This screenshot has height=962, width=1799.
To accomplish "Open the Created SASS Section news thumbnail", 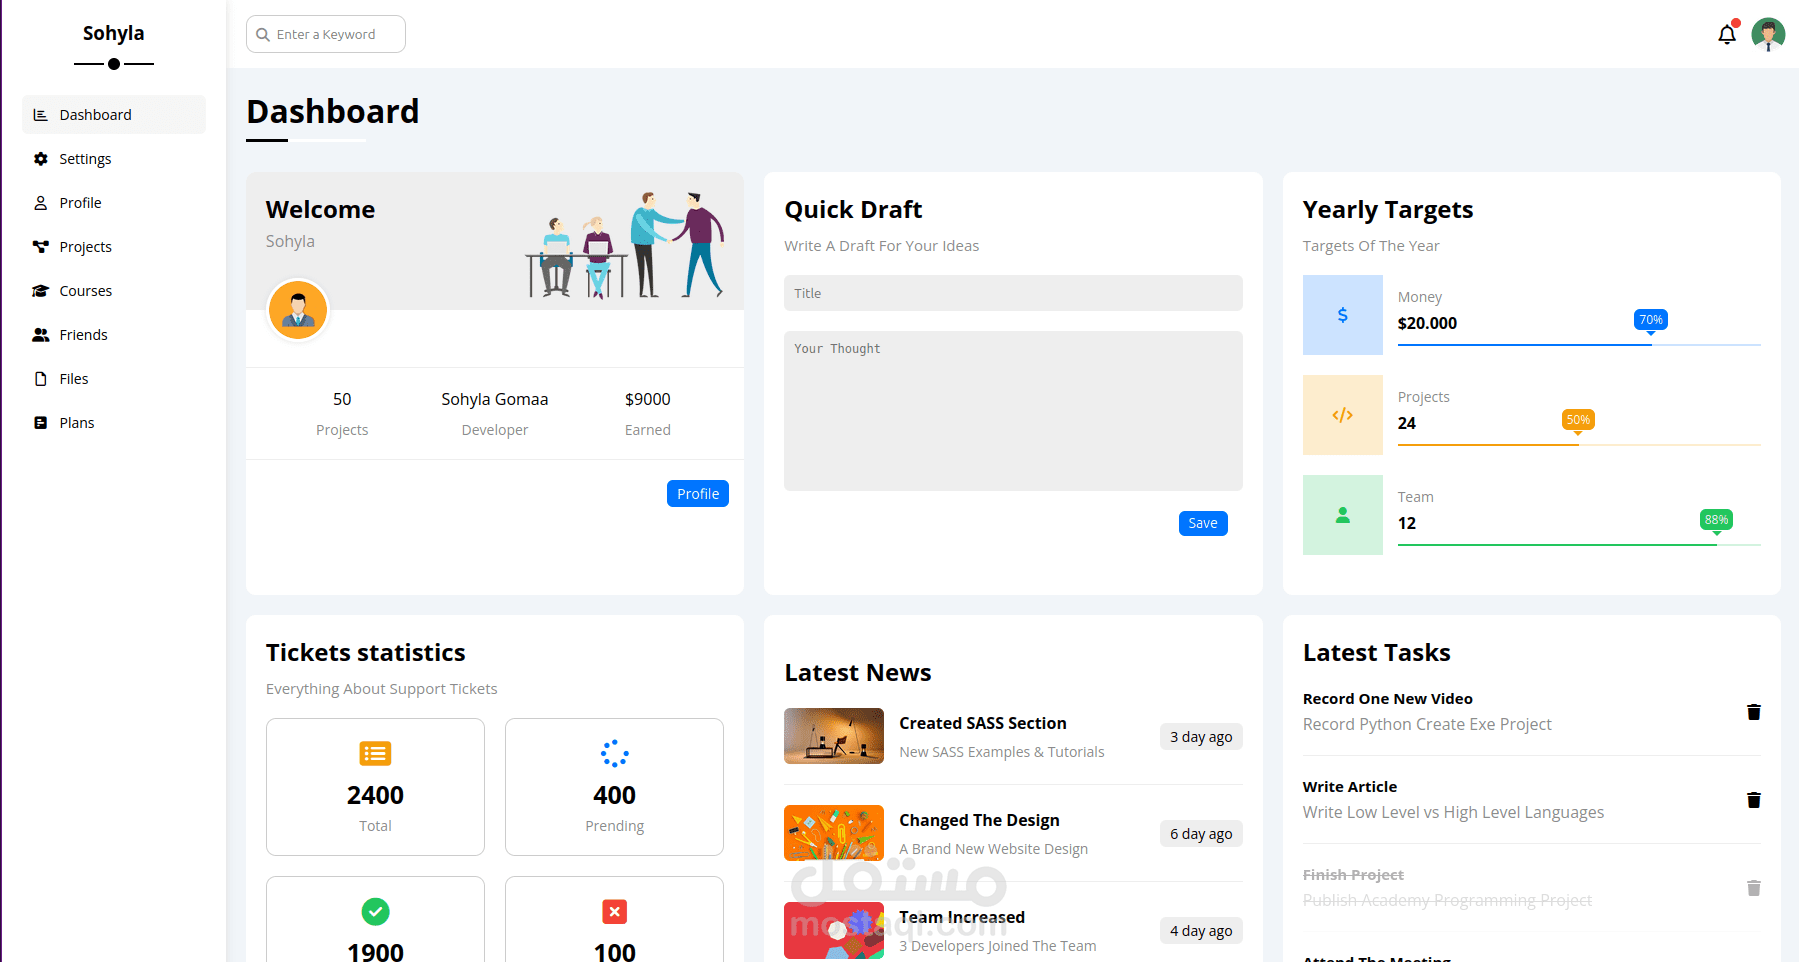I will coord(833,736).
